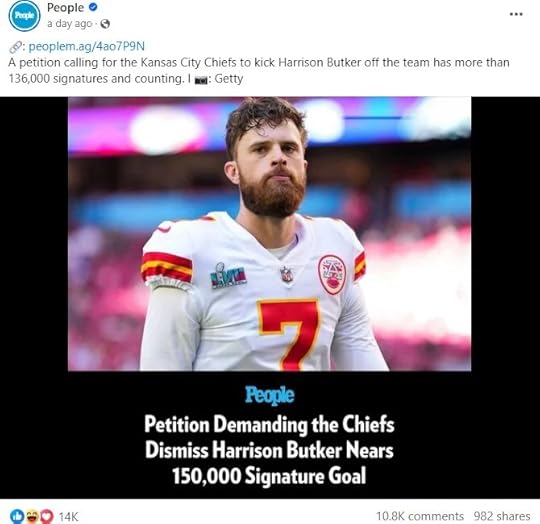Click the blue thumbs-up Like reaction icon
Image resolution: width=540 pixels, height=524 pixels.
17,516
